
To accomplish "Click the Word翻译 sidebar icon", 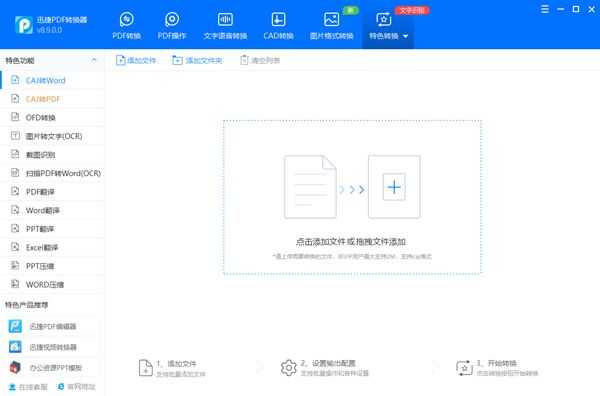I will click(15, 210).
